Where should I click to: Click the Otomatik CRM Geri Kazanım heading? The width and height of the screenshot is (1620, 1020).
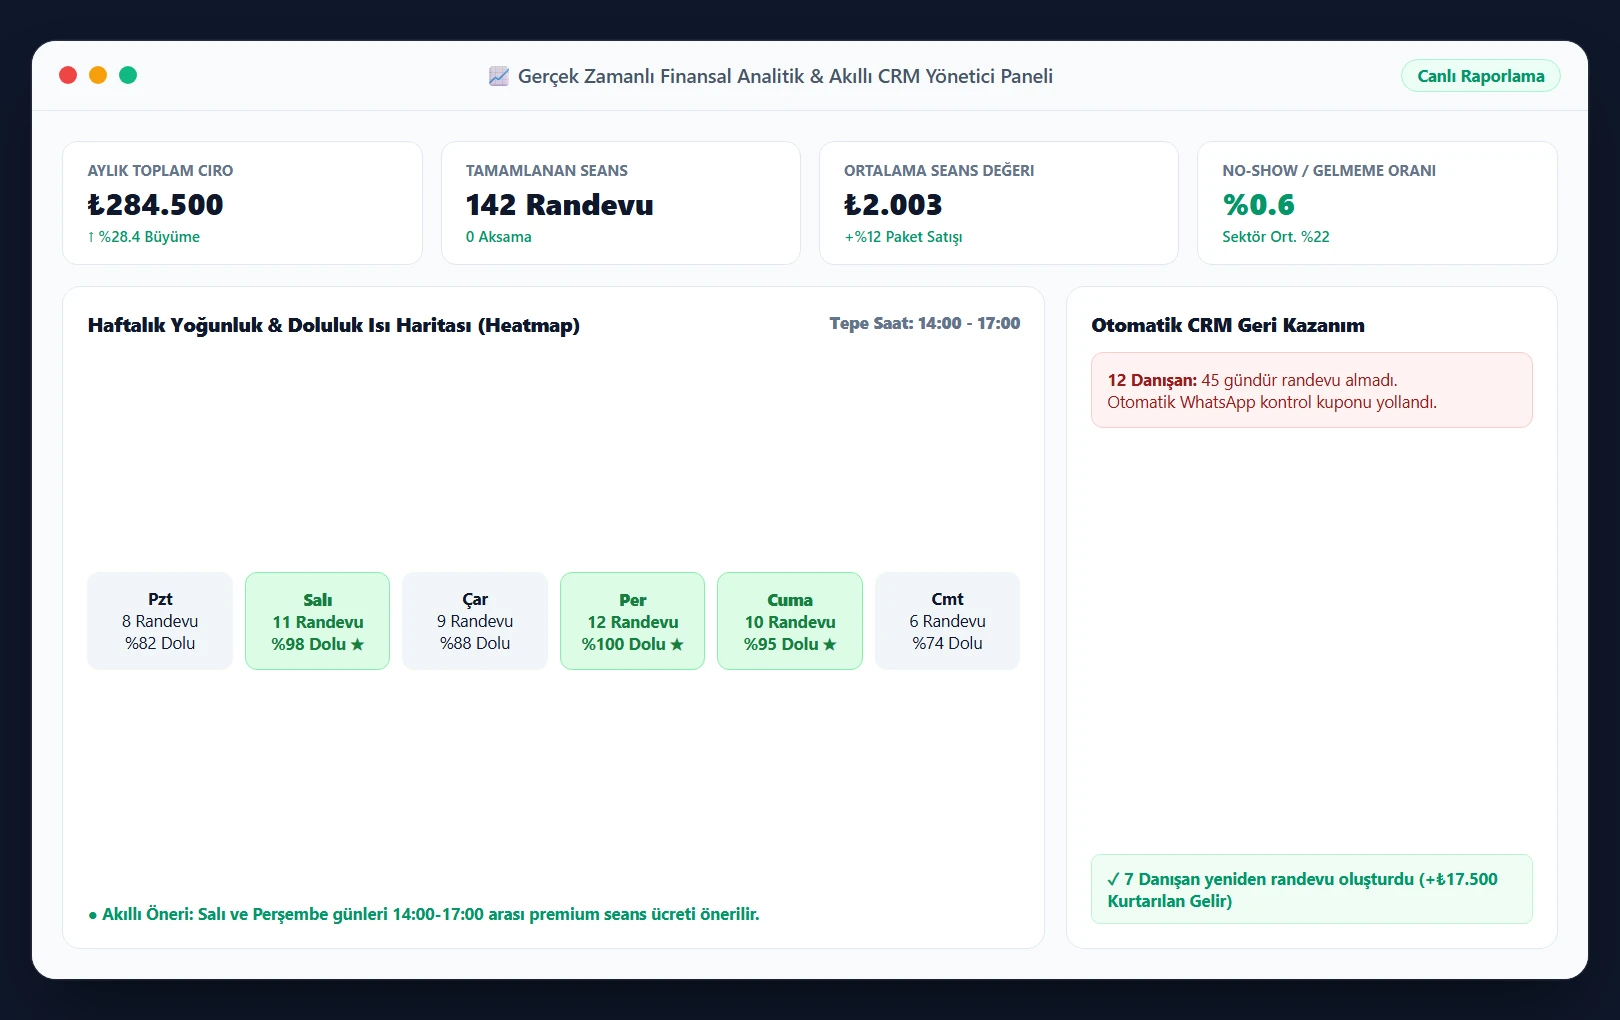tap(1228, 325)
